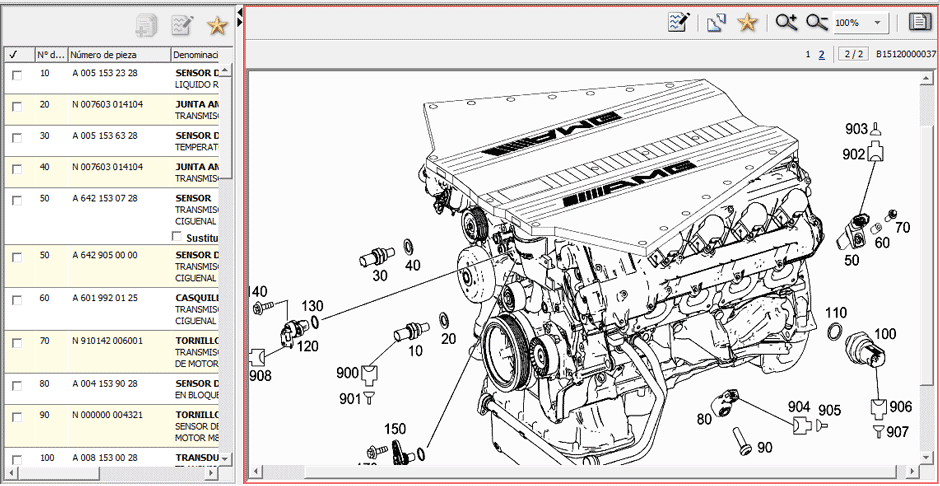The image size is (940, 486).
Task: Click callout 150 in the diagram
Action: [x=394, y=429]
